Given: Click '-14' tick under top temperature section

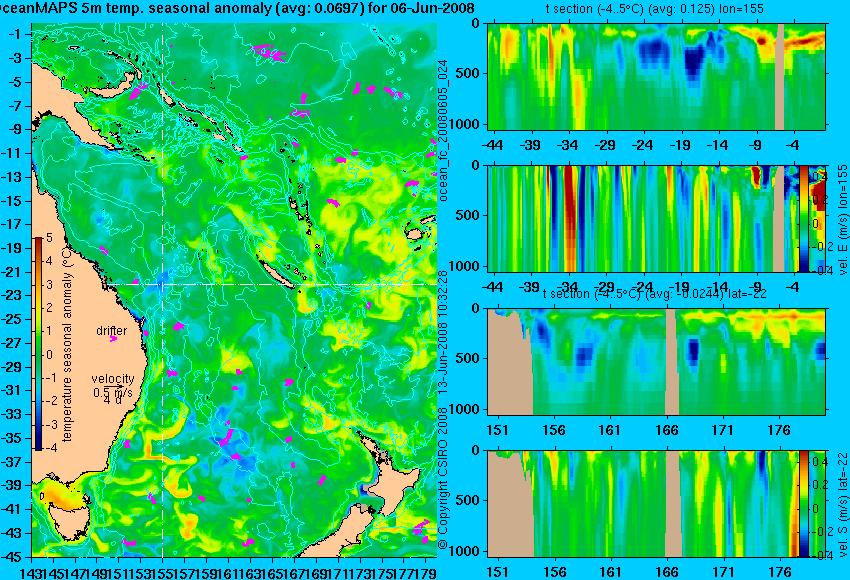Looking at the screenshot, I should click(718, 145).
